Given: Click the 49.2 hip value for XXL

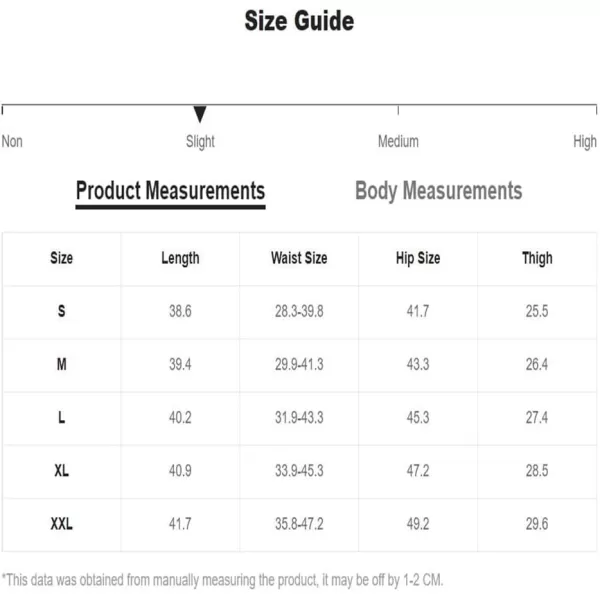Looking at the screenshot, I should 418,524.
